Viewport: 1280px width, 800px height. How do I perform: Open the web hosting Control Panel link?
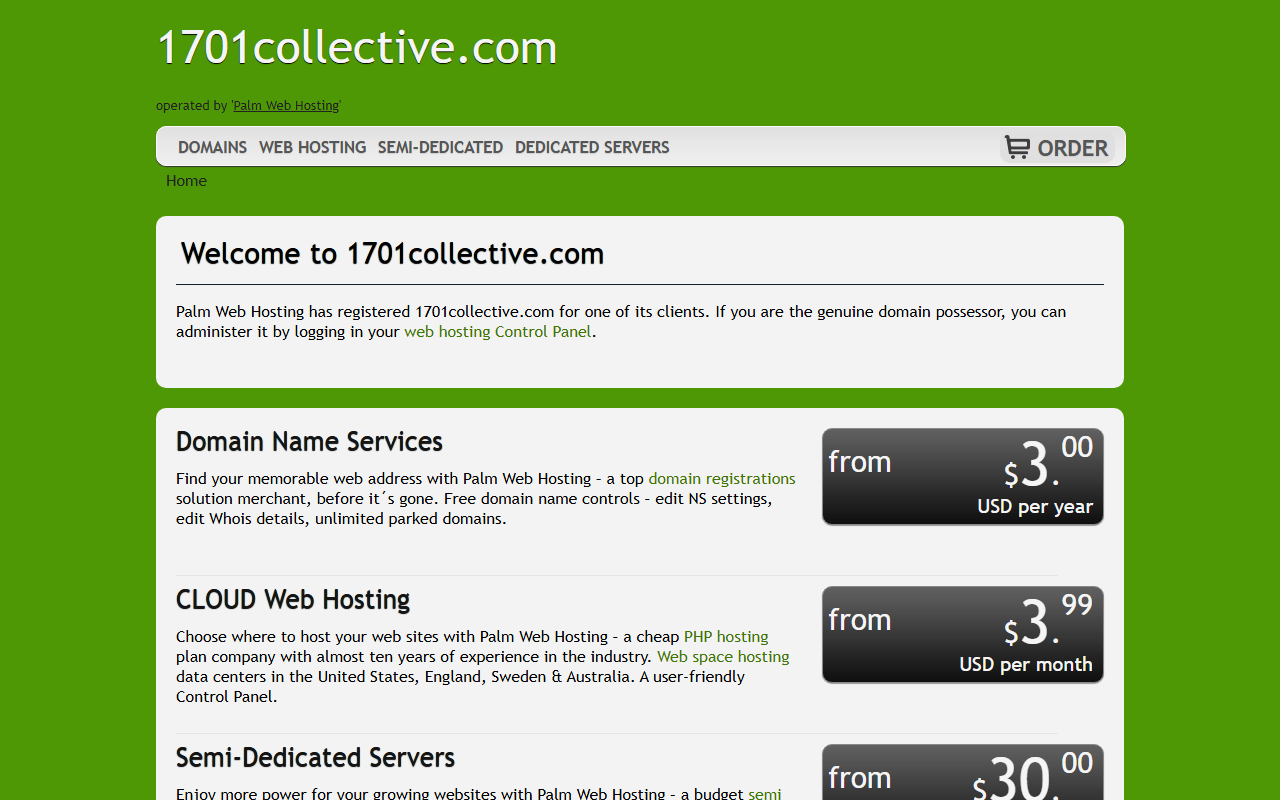pyautogui.click(x=498, y=332)
